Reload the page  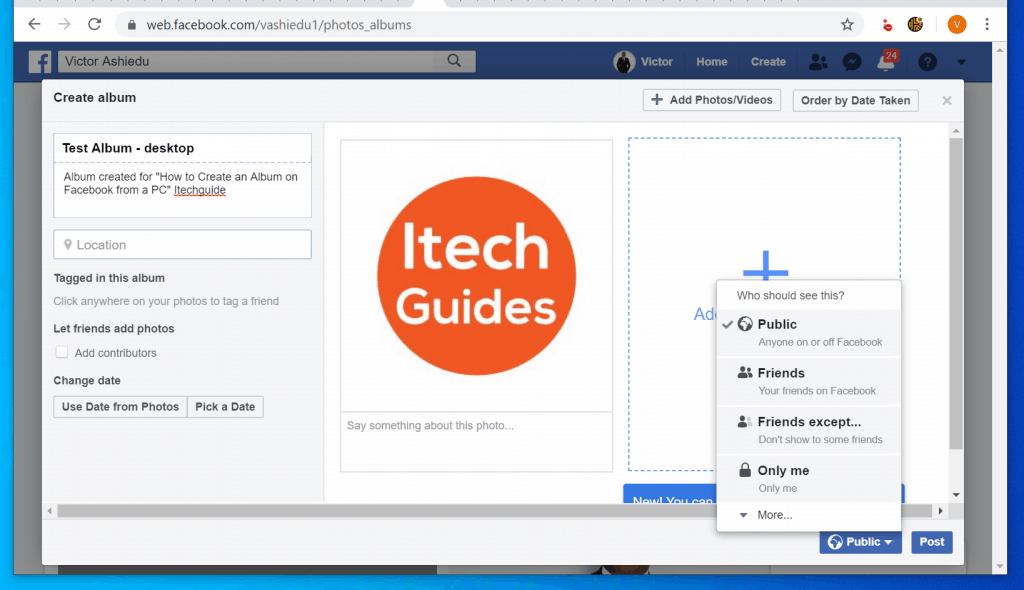click(95, 24)
